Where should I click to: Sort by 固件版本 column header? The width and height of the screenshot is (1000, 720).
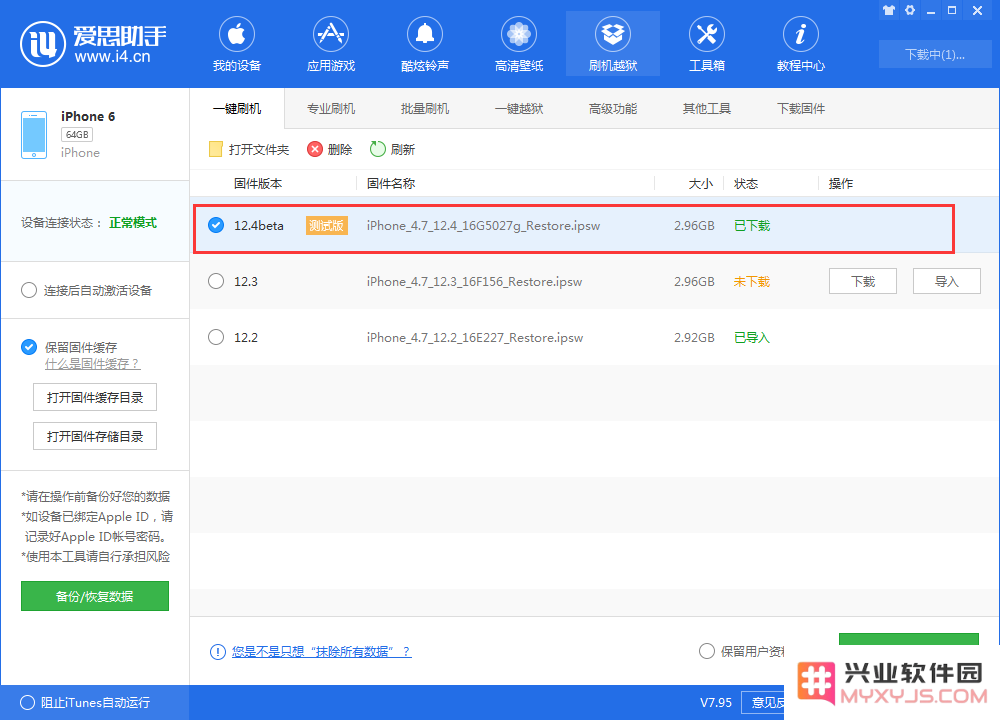[258, 184]
